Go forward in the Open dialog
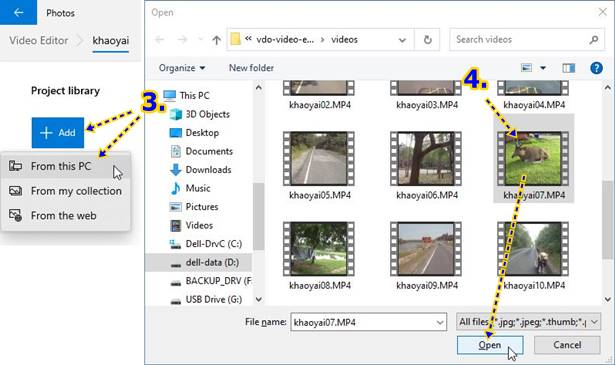The height and width of the screenshot is (365, 615). [182, 40]
